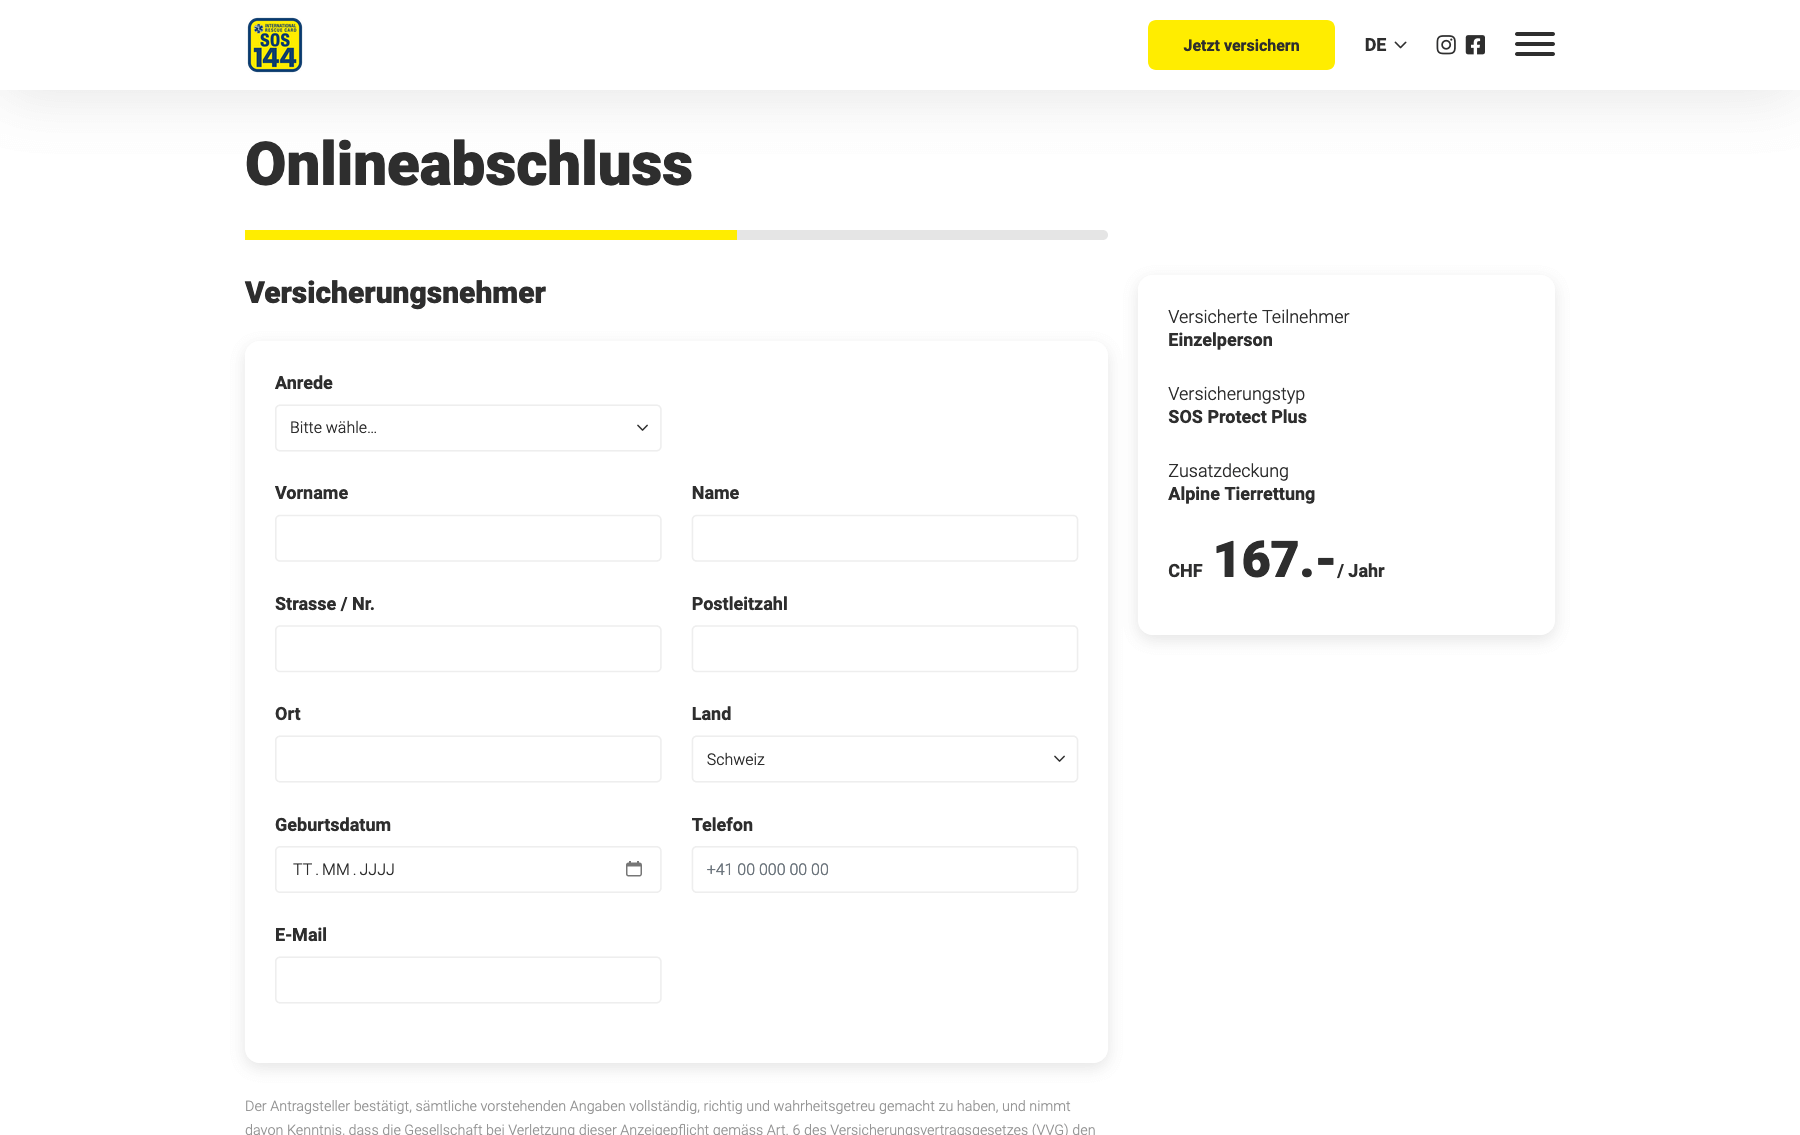Image resolution: width=1800 pixels, height=1135 pixels.
Task: Click the Ort text field
Action: [x=468, y=759]
